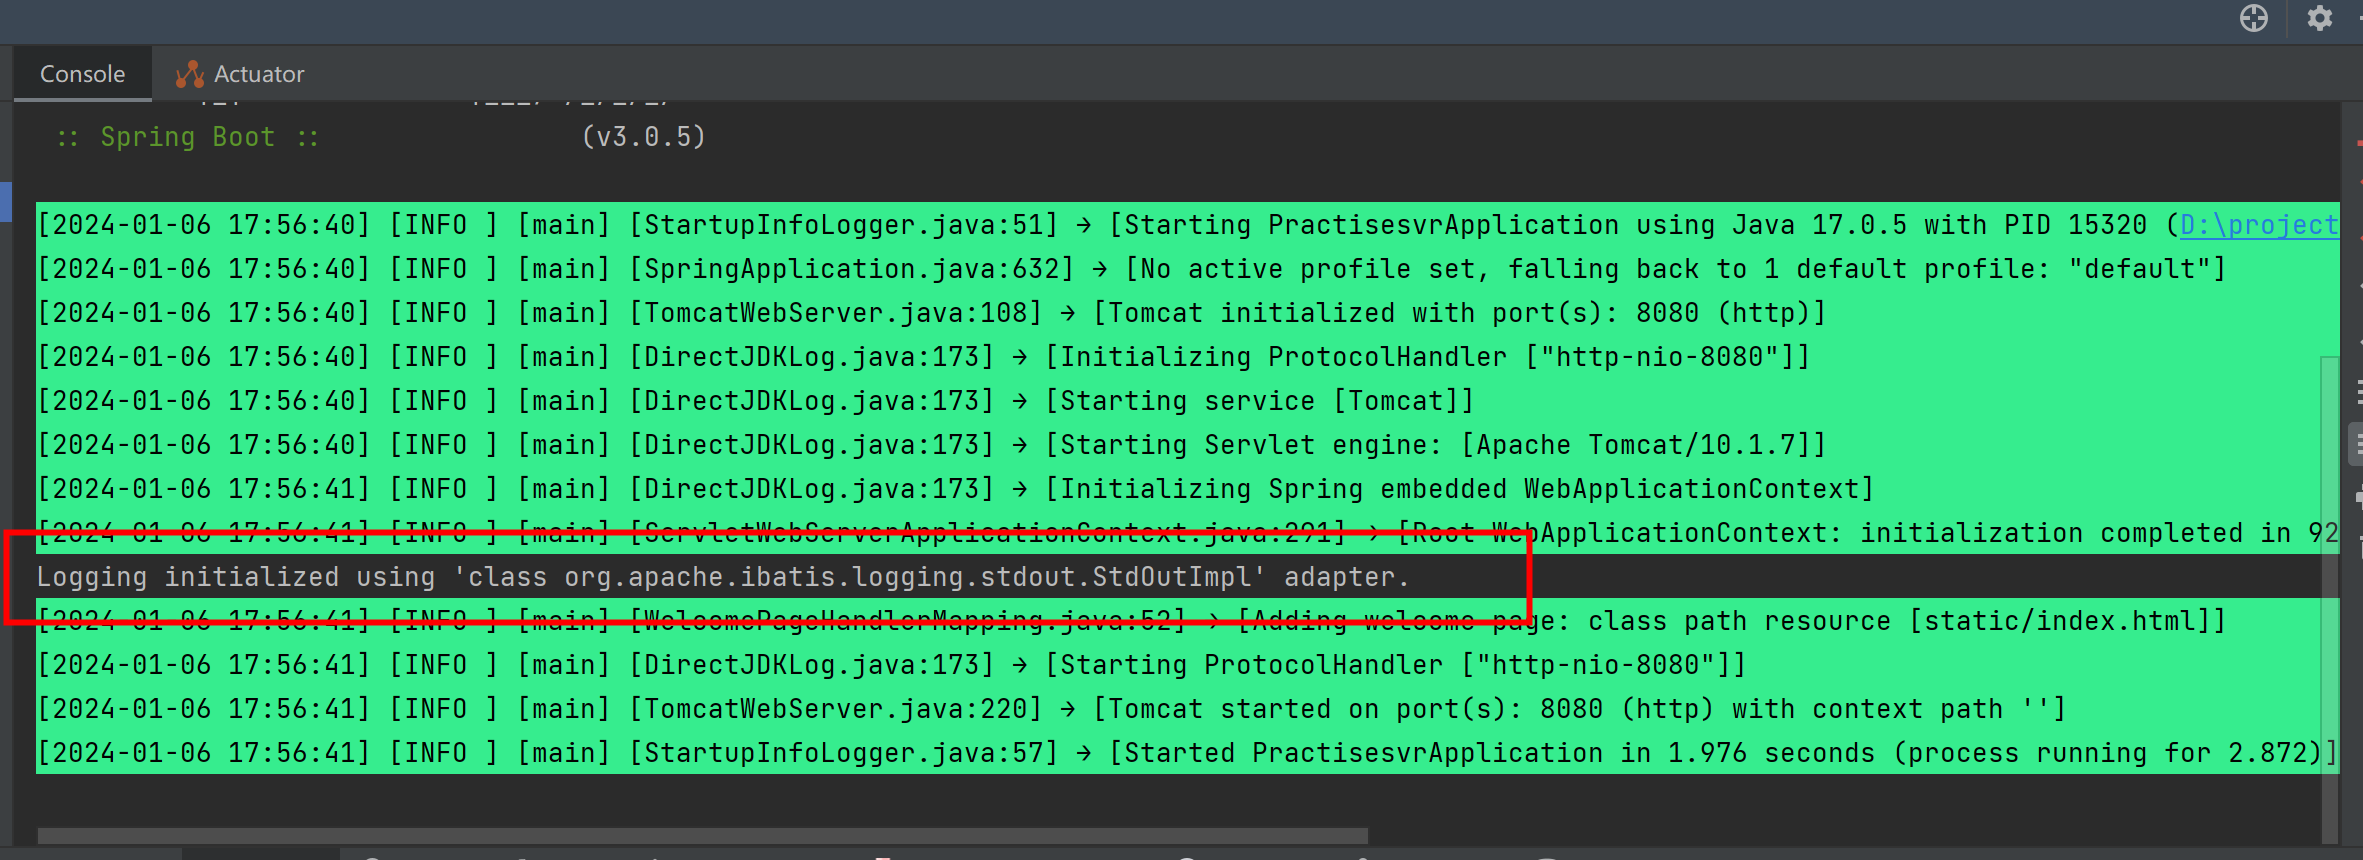Image resolution: width=2363 pixels, height=860 pixels.
Task: Open the Actuator tab
Action: pyautogui.click(x=240, y=74)
